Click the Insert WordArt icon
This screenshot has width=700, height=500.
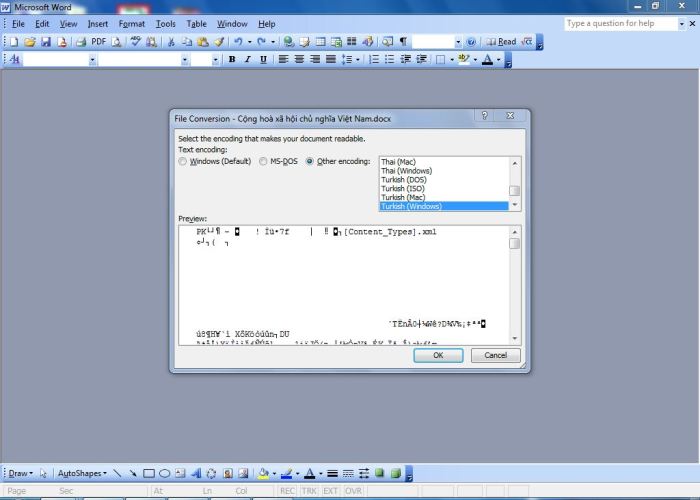(196, 474)
